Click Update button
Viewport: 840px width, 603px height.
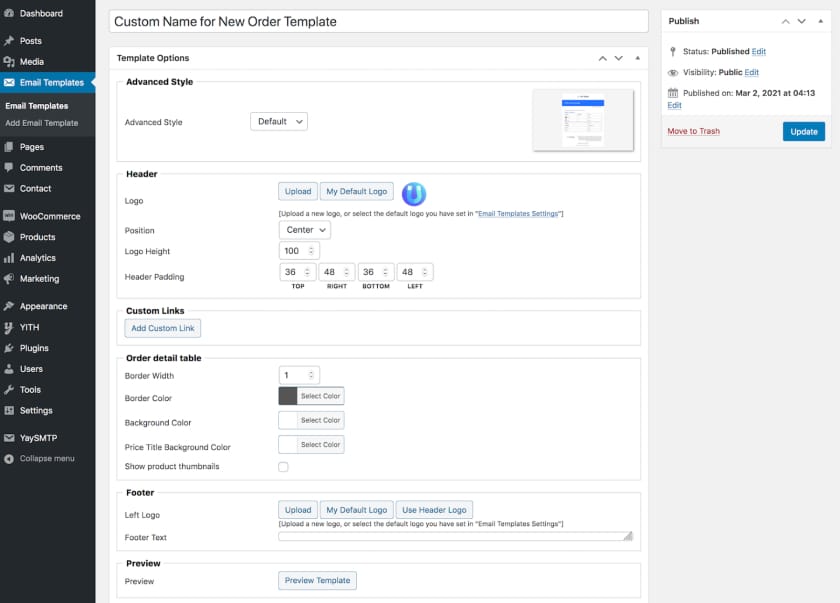coord(804,132)
